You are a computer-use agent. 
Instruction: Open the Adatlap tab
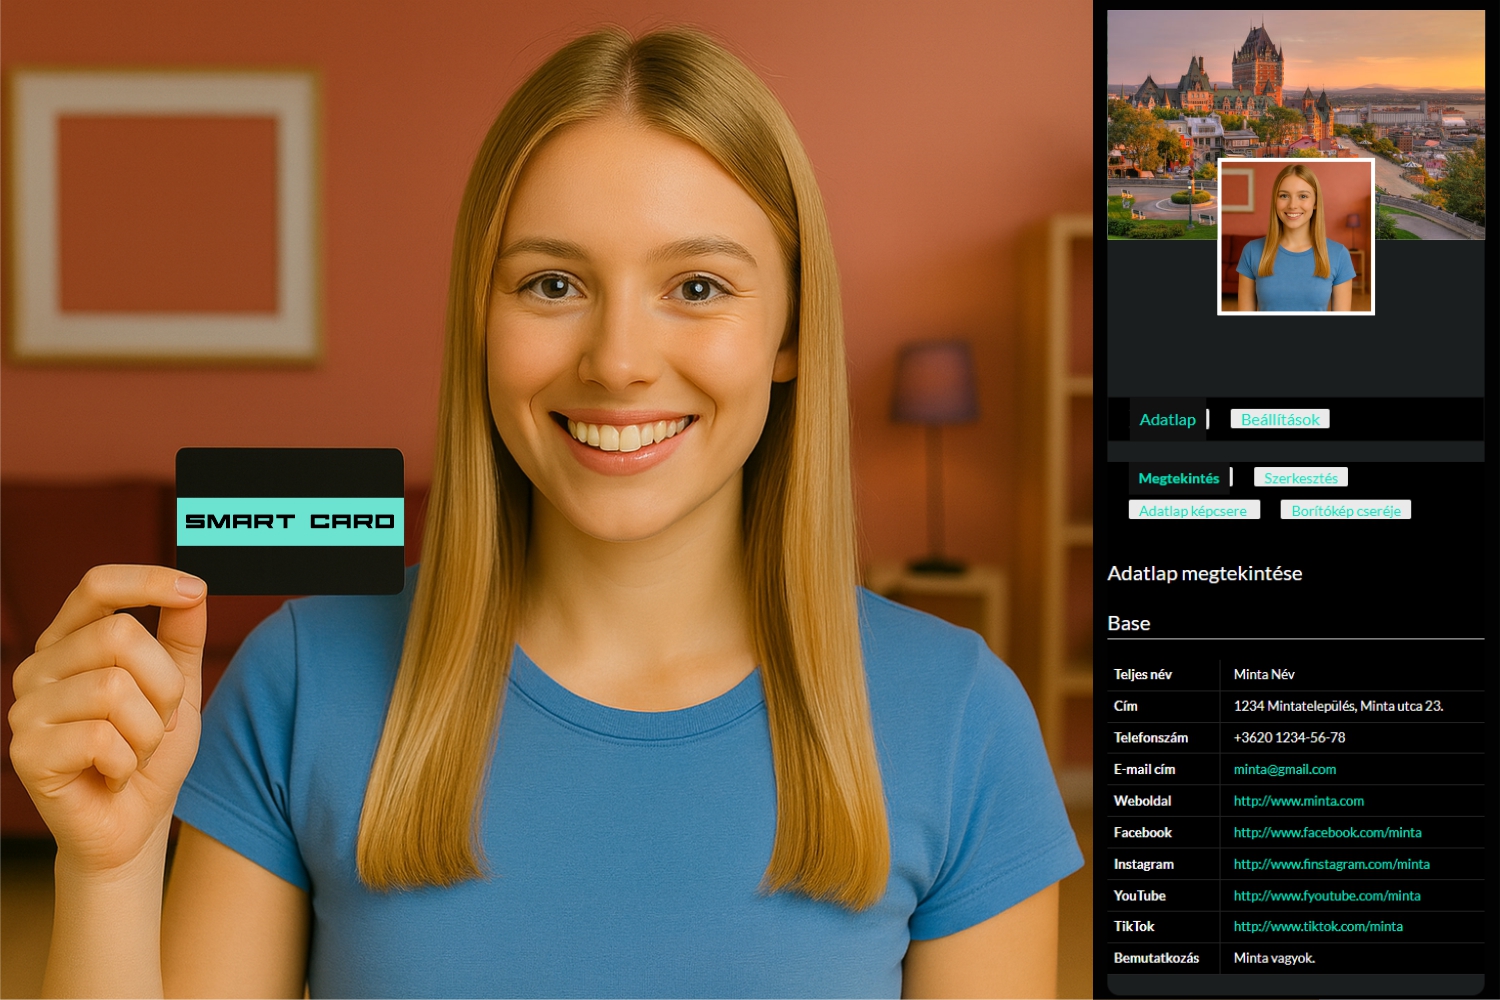[1167, 420]
